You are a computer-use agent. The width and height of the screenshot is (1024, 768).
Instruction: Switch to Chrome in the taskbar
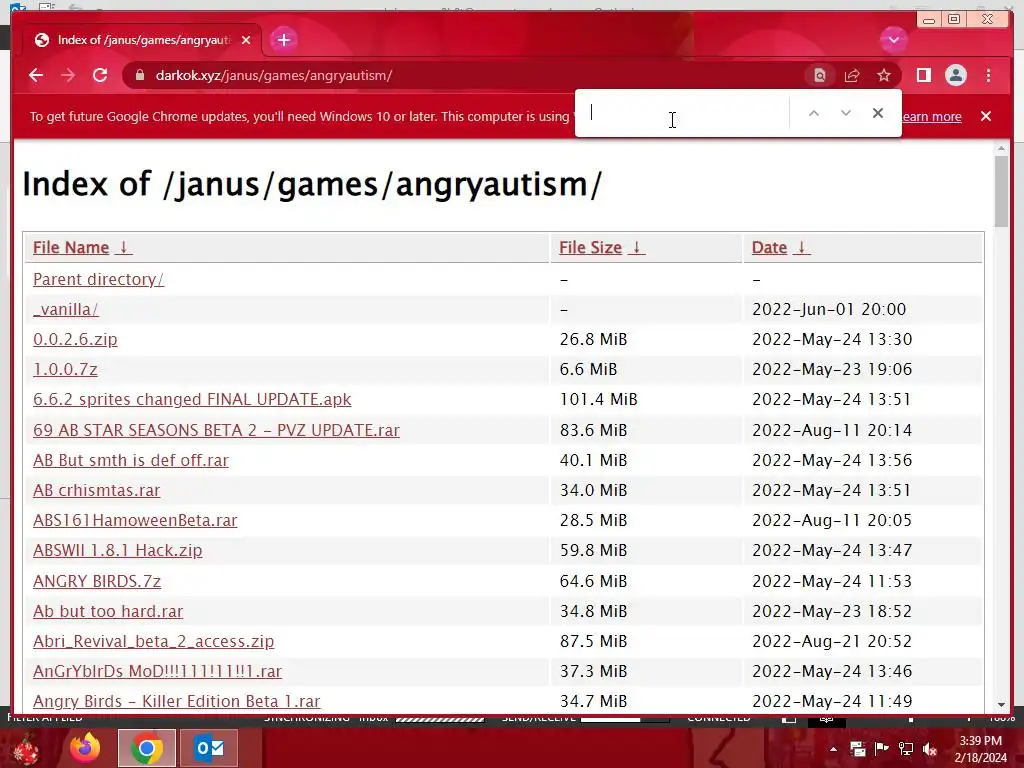[147, 748]
